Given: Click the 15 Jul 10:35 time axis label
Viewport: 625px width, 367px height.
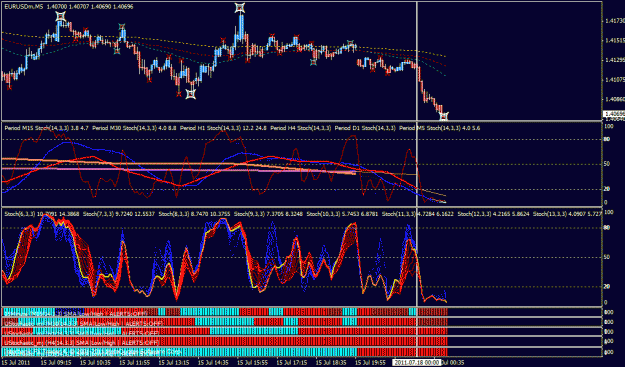Looking at the screenshot, I should [94, 363].
